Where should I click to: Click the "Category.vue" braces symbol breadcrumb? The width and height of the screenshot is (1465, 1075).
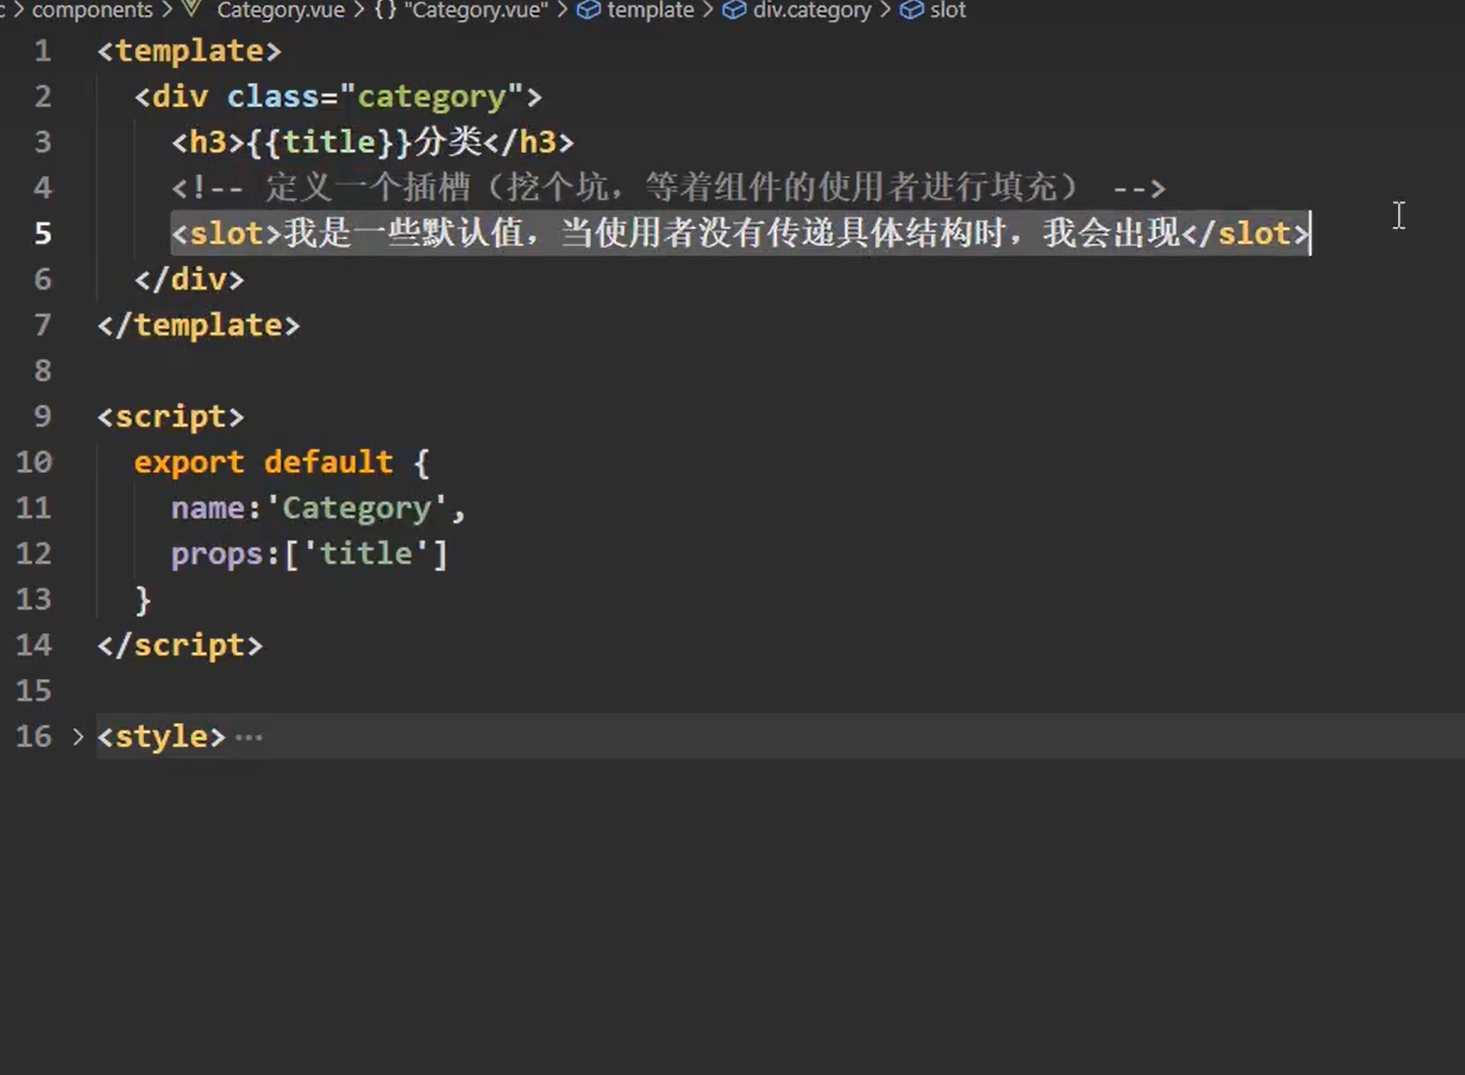tap(475, 10)
